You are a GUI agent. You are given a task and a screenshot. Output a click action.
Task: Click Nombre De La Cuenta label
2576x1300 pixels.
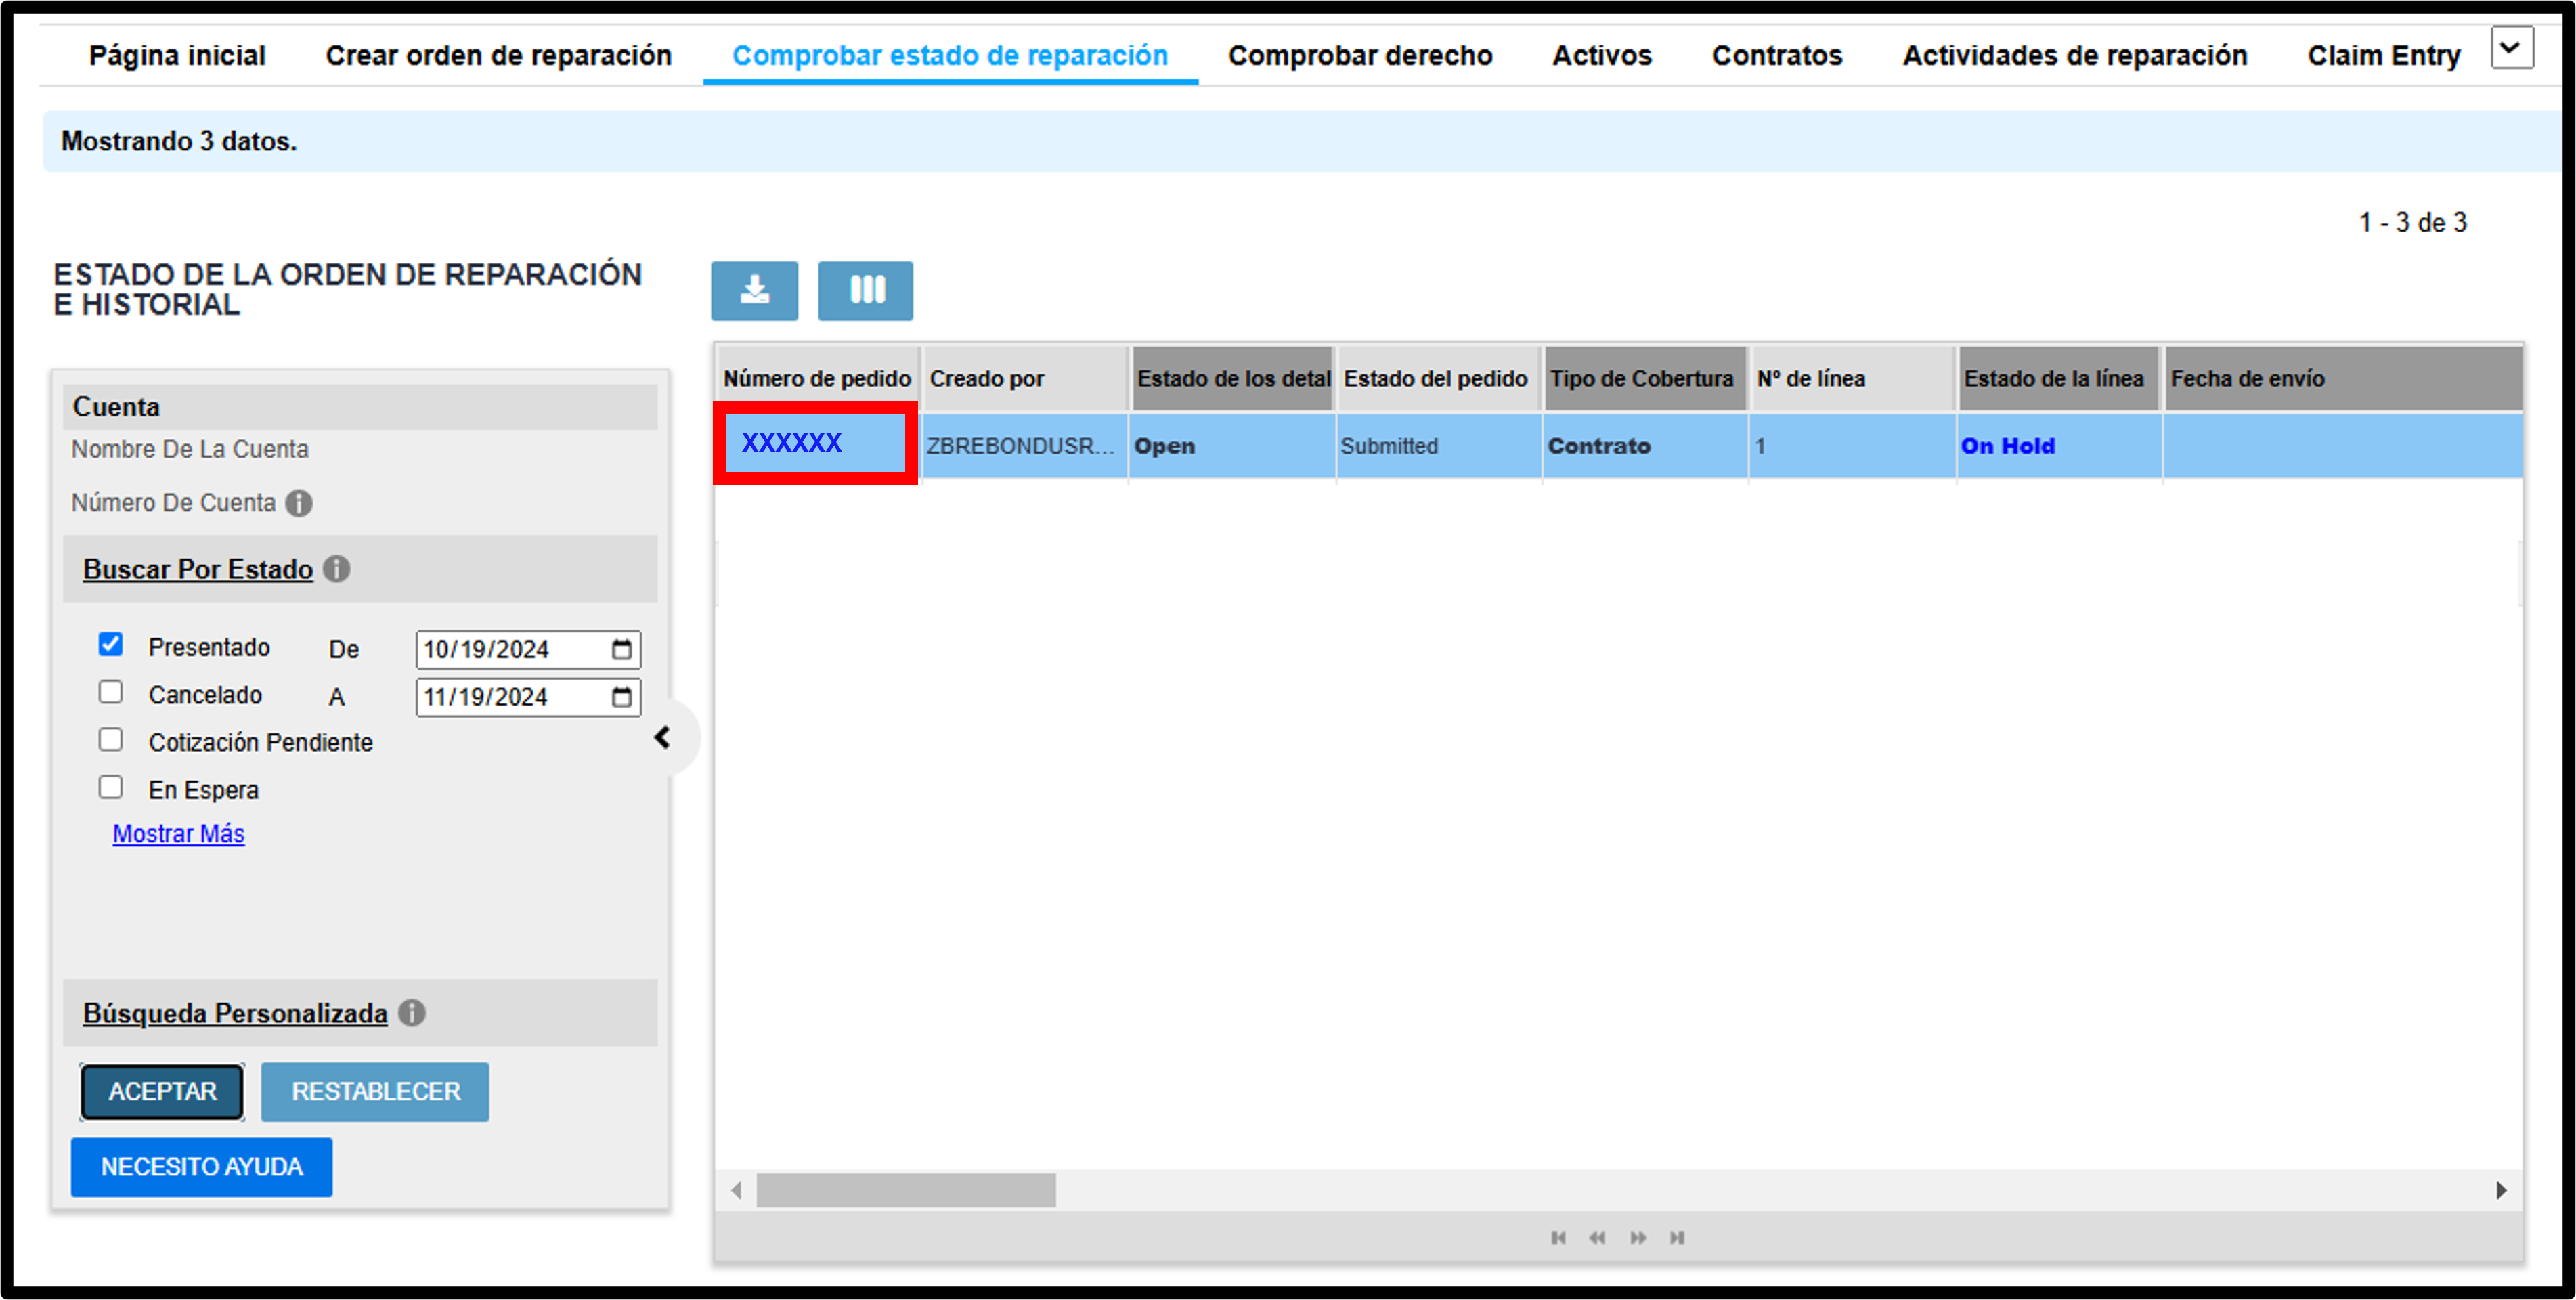pyautogui.click(x=190, y=449)
